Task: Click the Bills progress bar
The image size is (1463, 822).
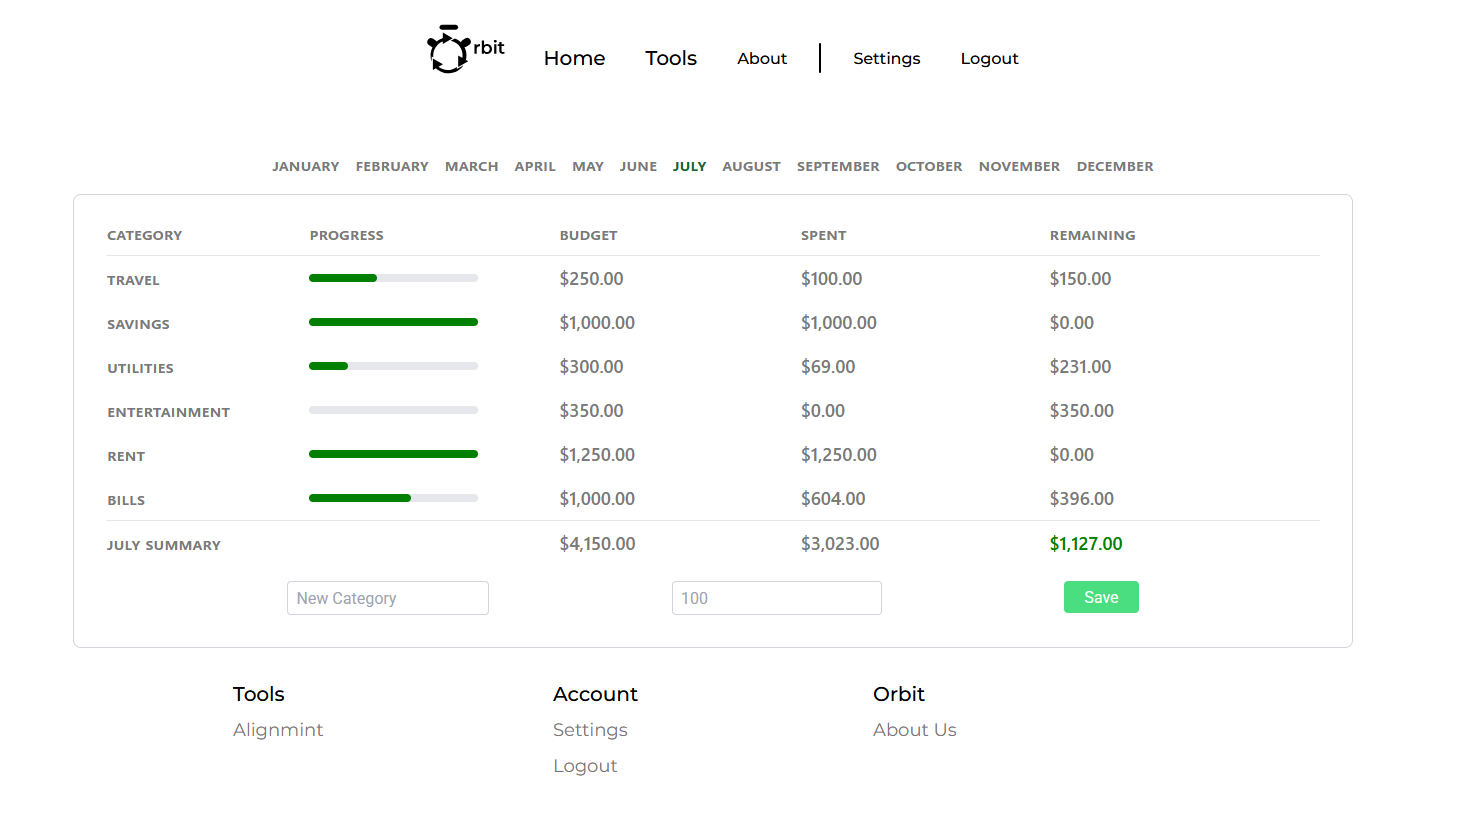Action: point(393,498)
